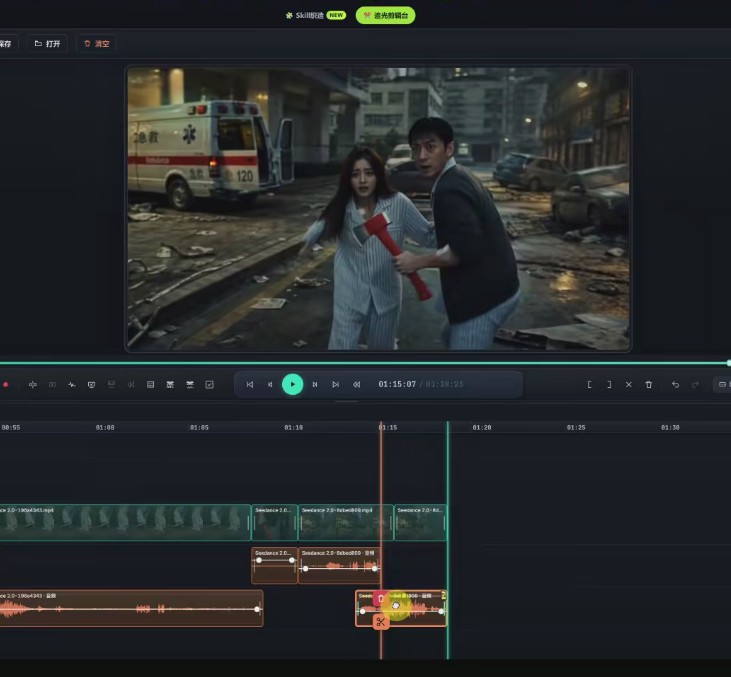Select the long 196a4343.mp4 video clip
Image resolution: width=731 pixels, height=677 pixels.
coord(125,523)
